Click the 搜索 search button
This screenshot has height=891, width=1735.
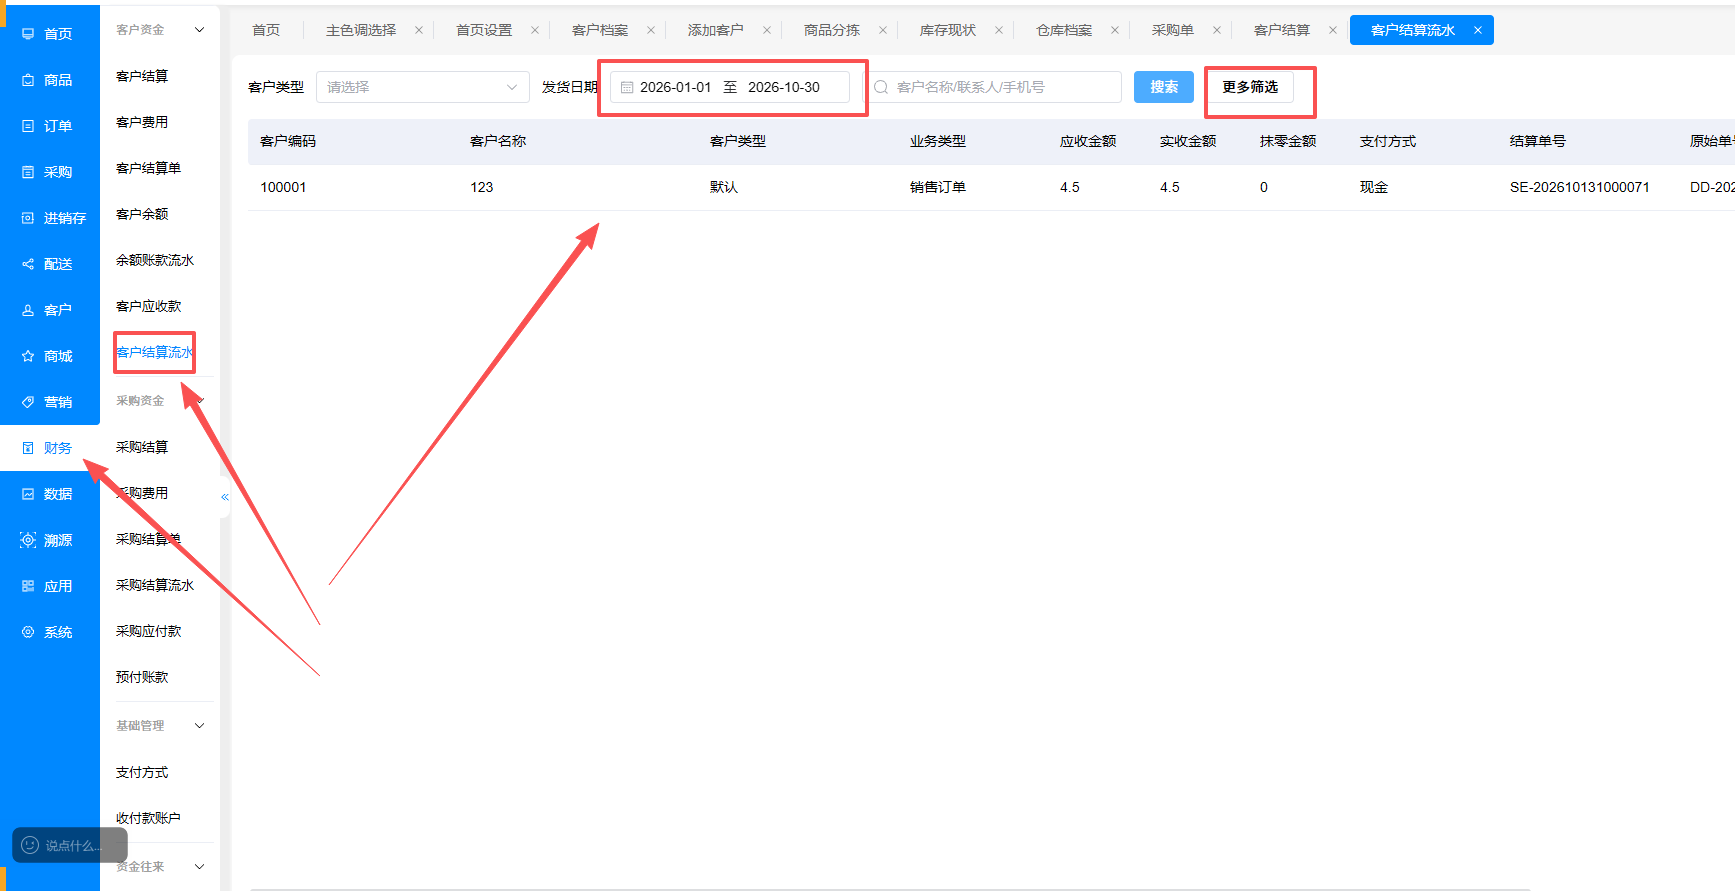click(x=1164, y=87)
